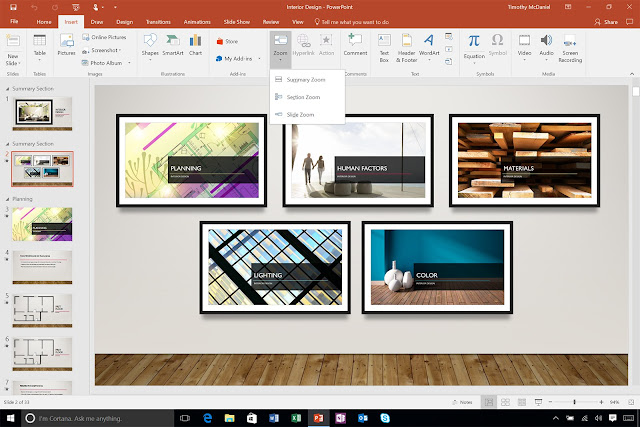Toggle the Notes pane
Screen dimensions: 640x427
tap(462, 402)
